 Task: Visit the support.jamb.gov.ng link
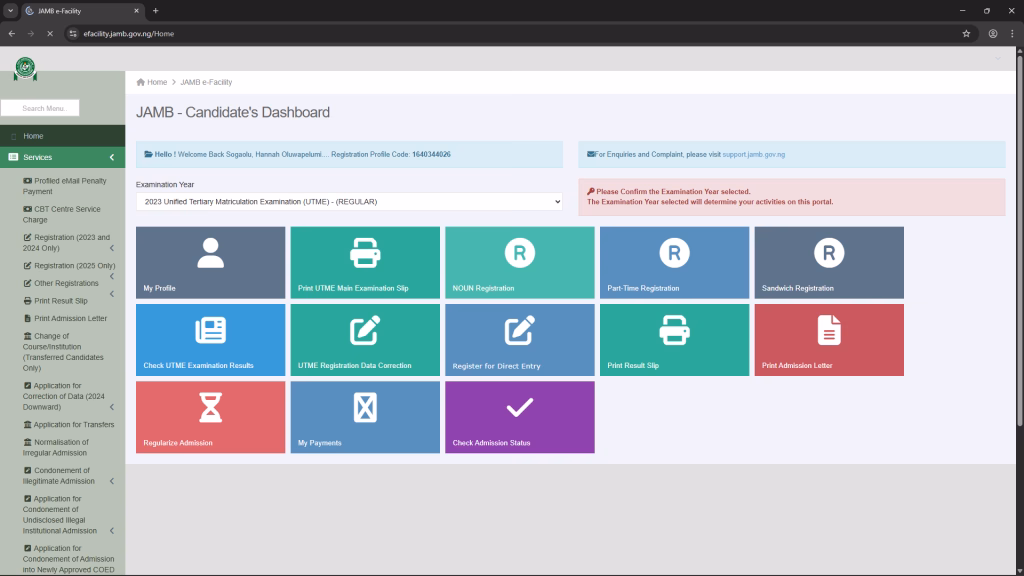click(753, 155)
